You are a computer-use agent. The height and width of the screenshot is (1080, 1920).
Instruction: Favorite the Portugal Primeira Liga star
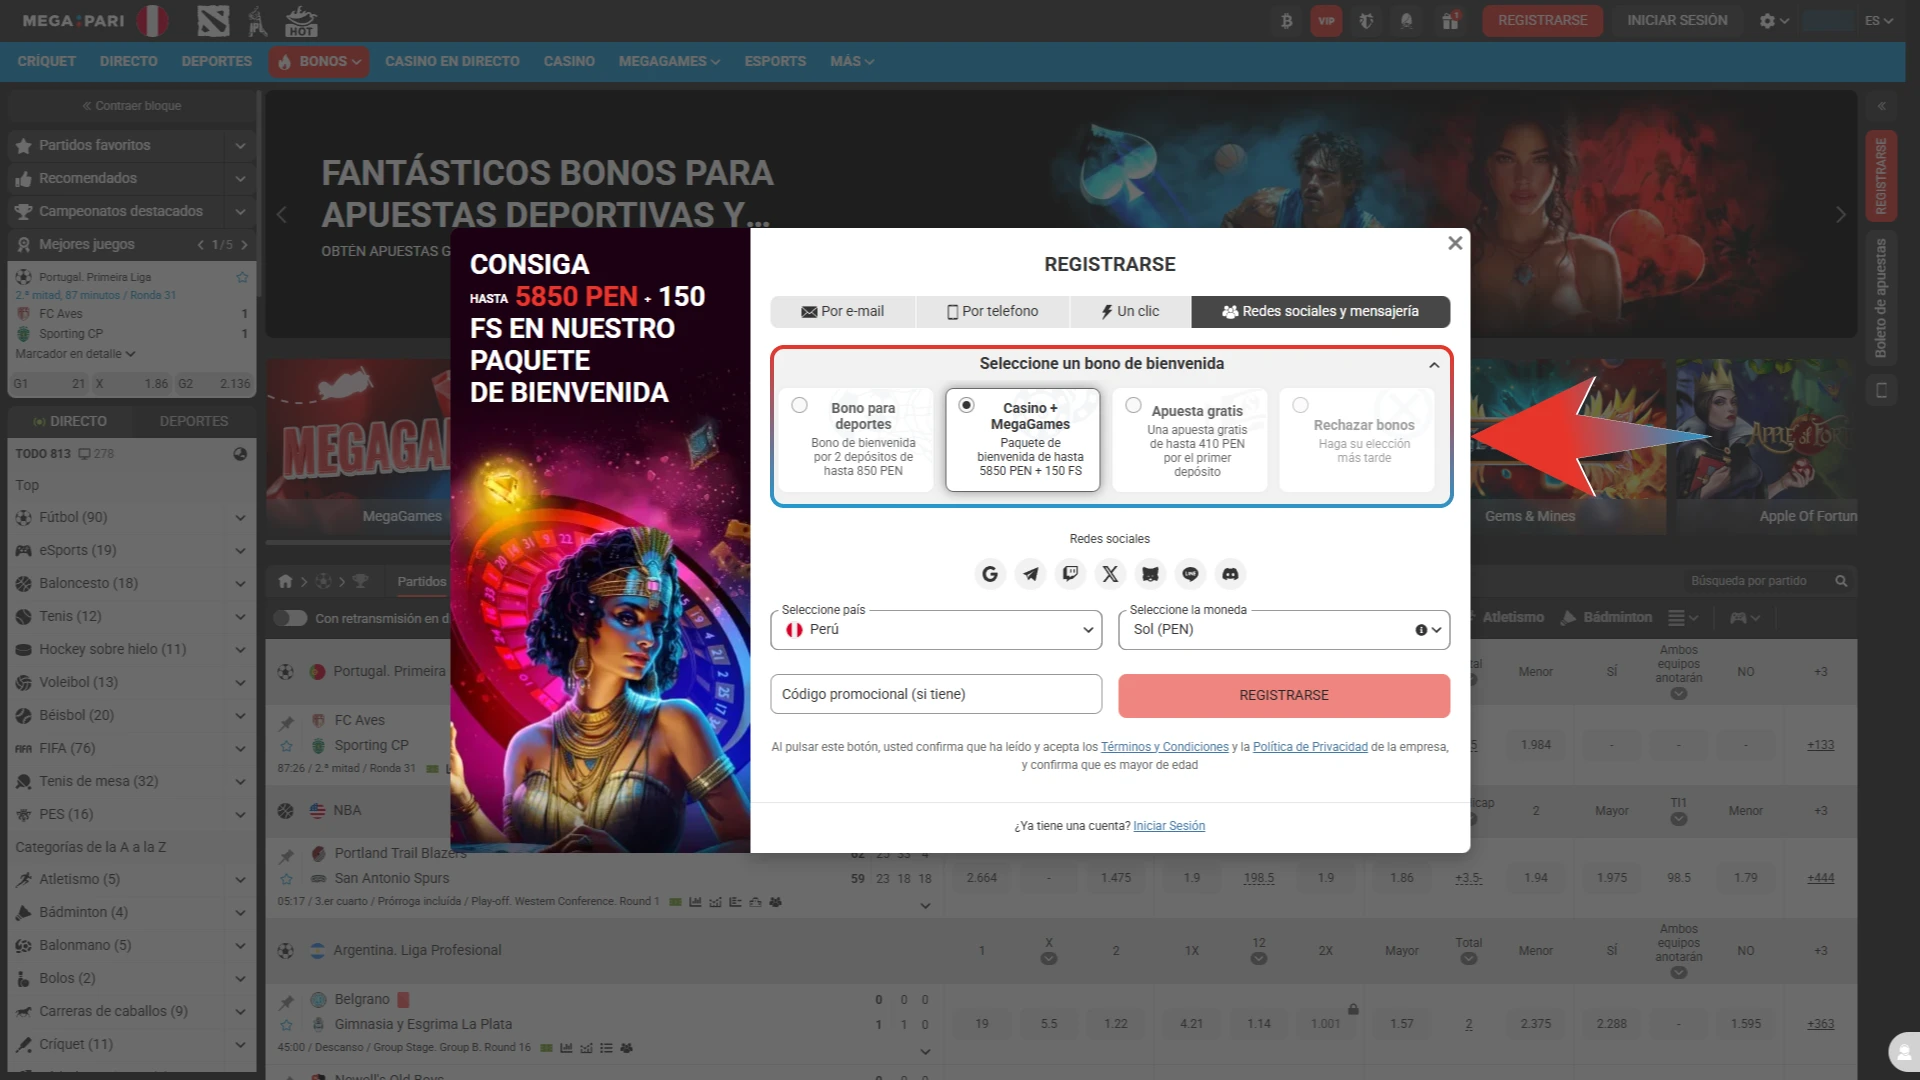pos(242,277)
